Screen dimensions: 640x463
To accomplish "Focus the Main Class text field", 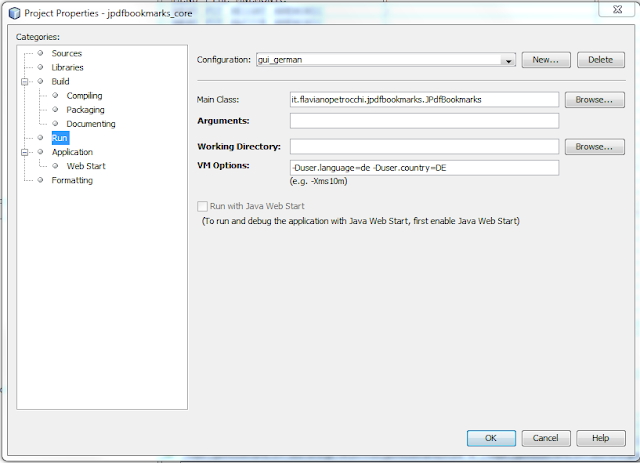I will [424, 100].
